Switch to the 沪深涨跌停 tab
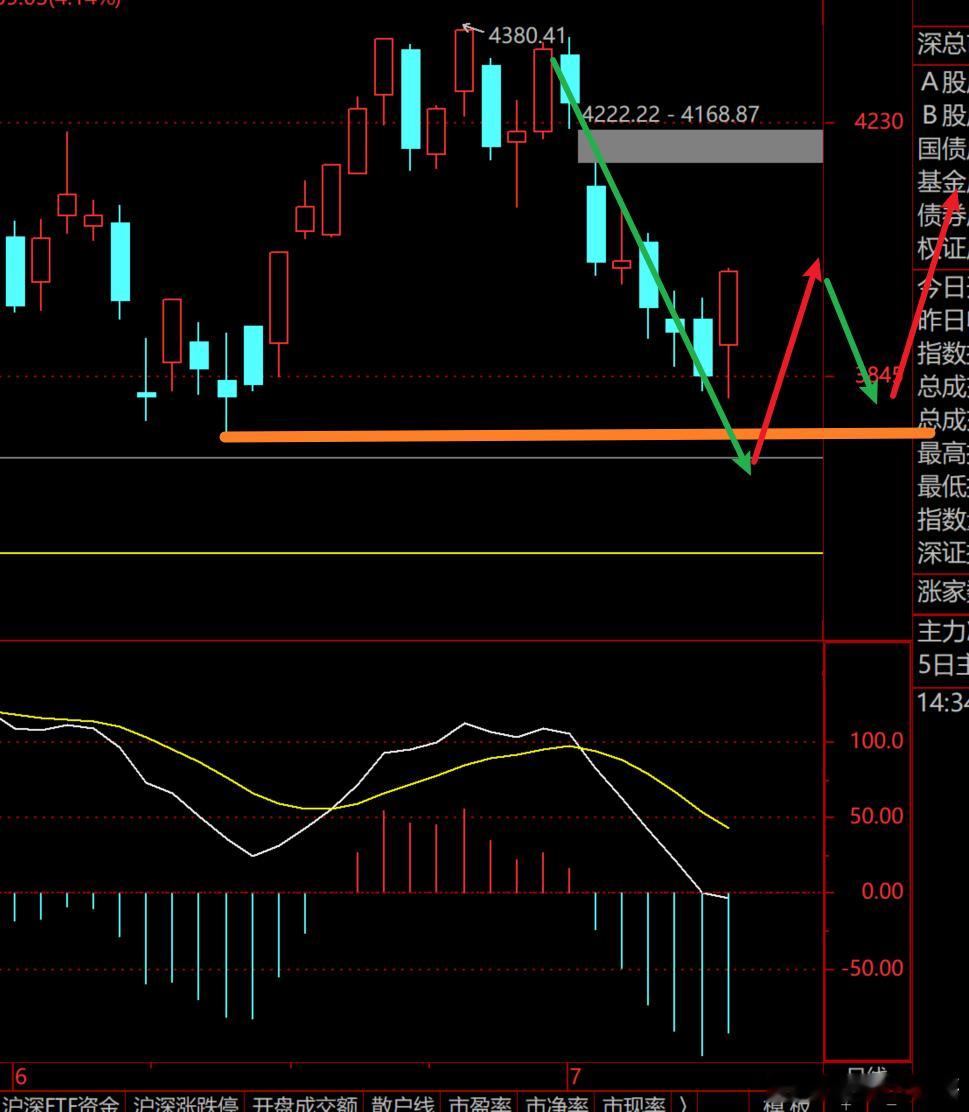969x1112 pixels. click(185, 1103)
